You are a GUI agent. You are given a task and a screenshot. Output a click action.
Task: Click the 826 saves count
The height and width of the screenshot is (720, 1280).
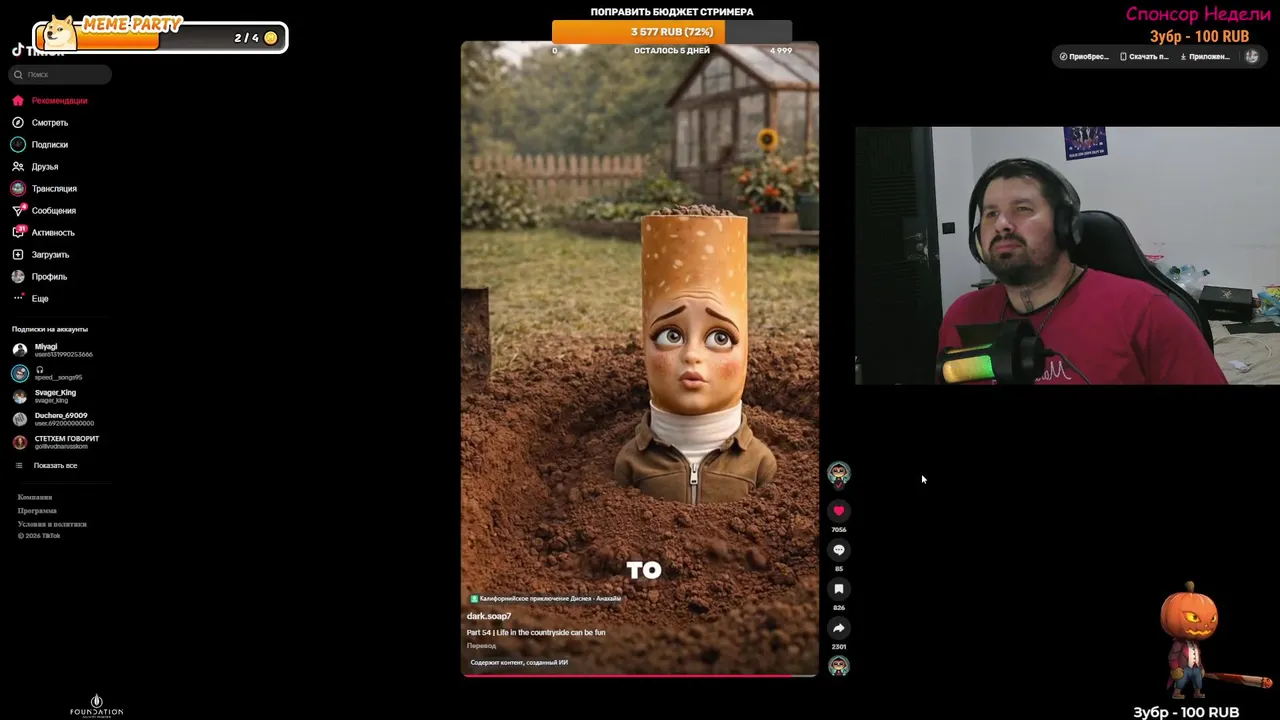(839, 608)
